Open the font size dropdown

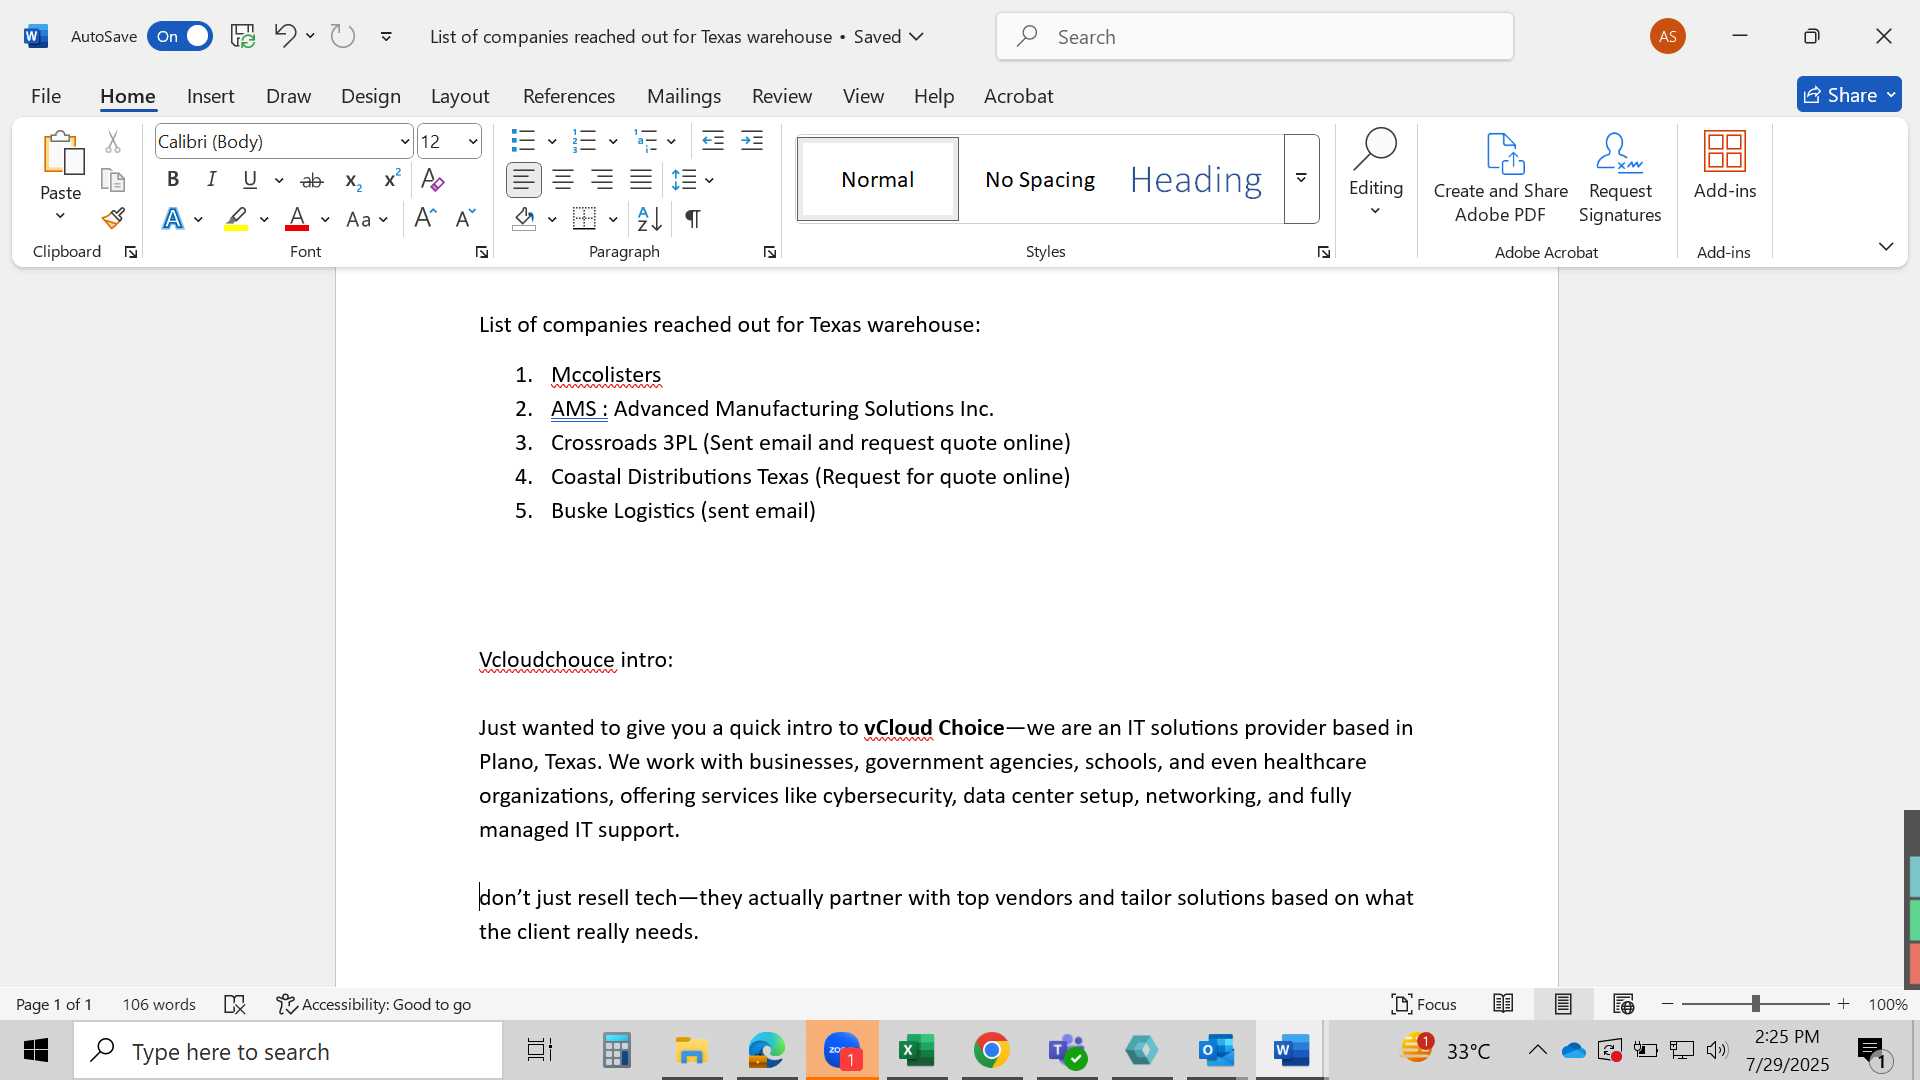[x=473, y=142]
